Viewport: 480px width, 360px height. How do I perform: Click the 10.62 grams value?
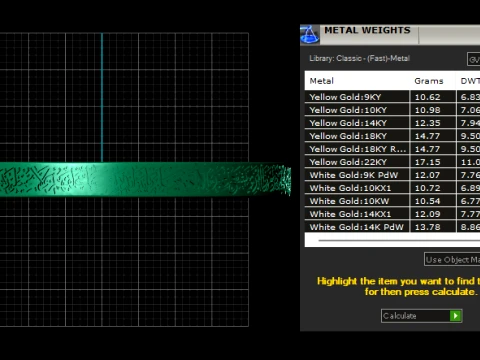pyautogui.click(x=427, y=97)
